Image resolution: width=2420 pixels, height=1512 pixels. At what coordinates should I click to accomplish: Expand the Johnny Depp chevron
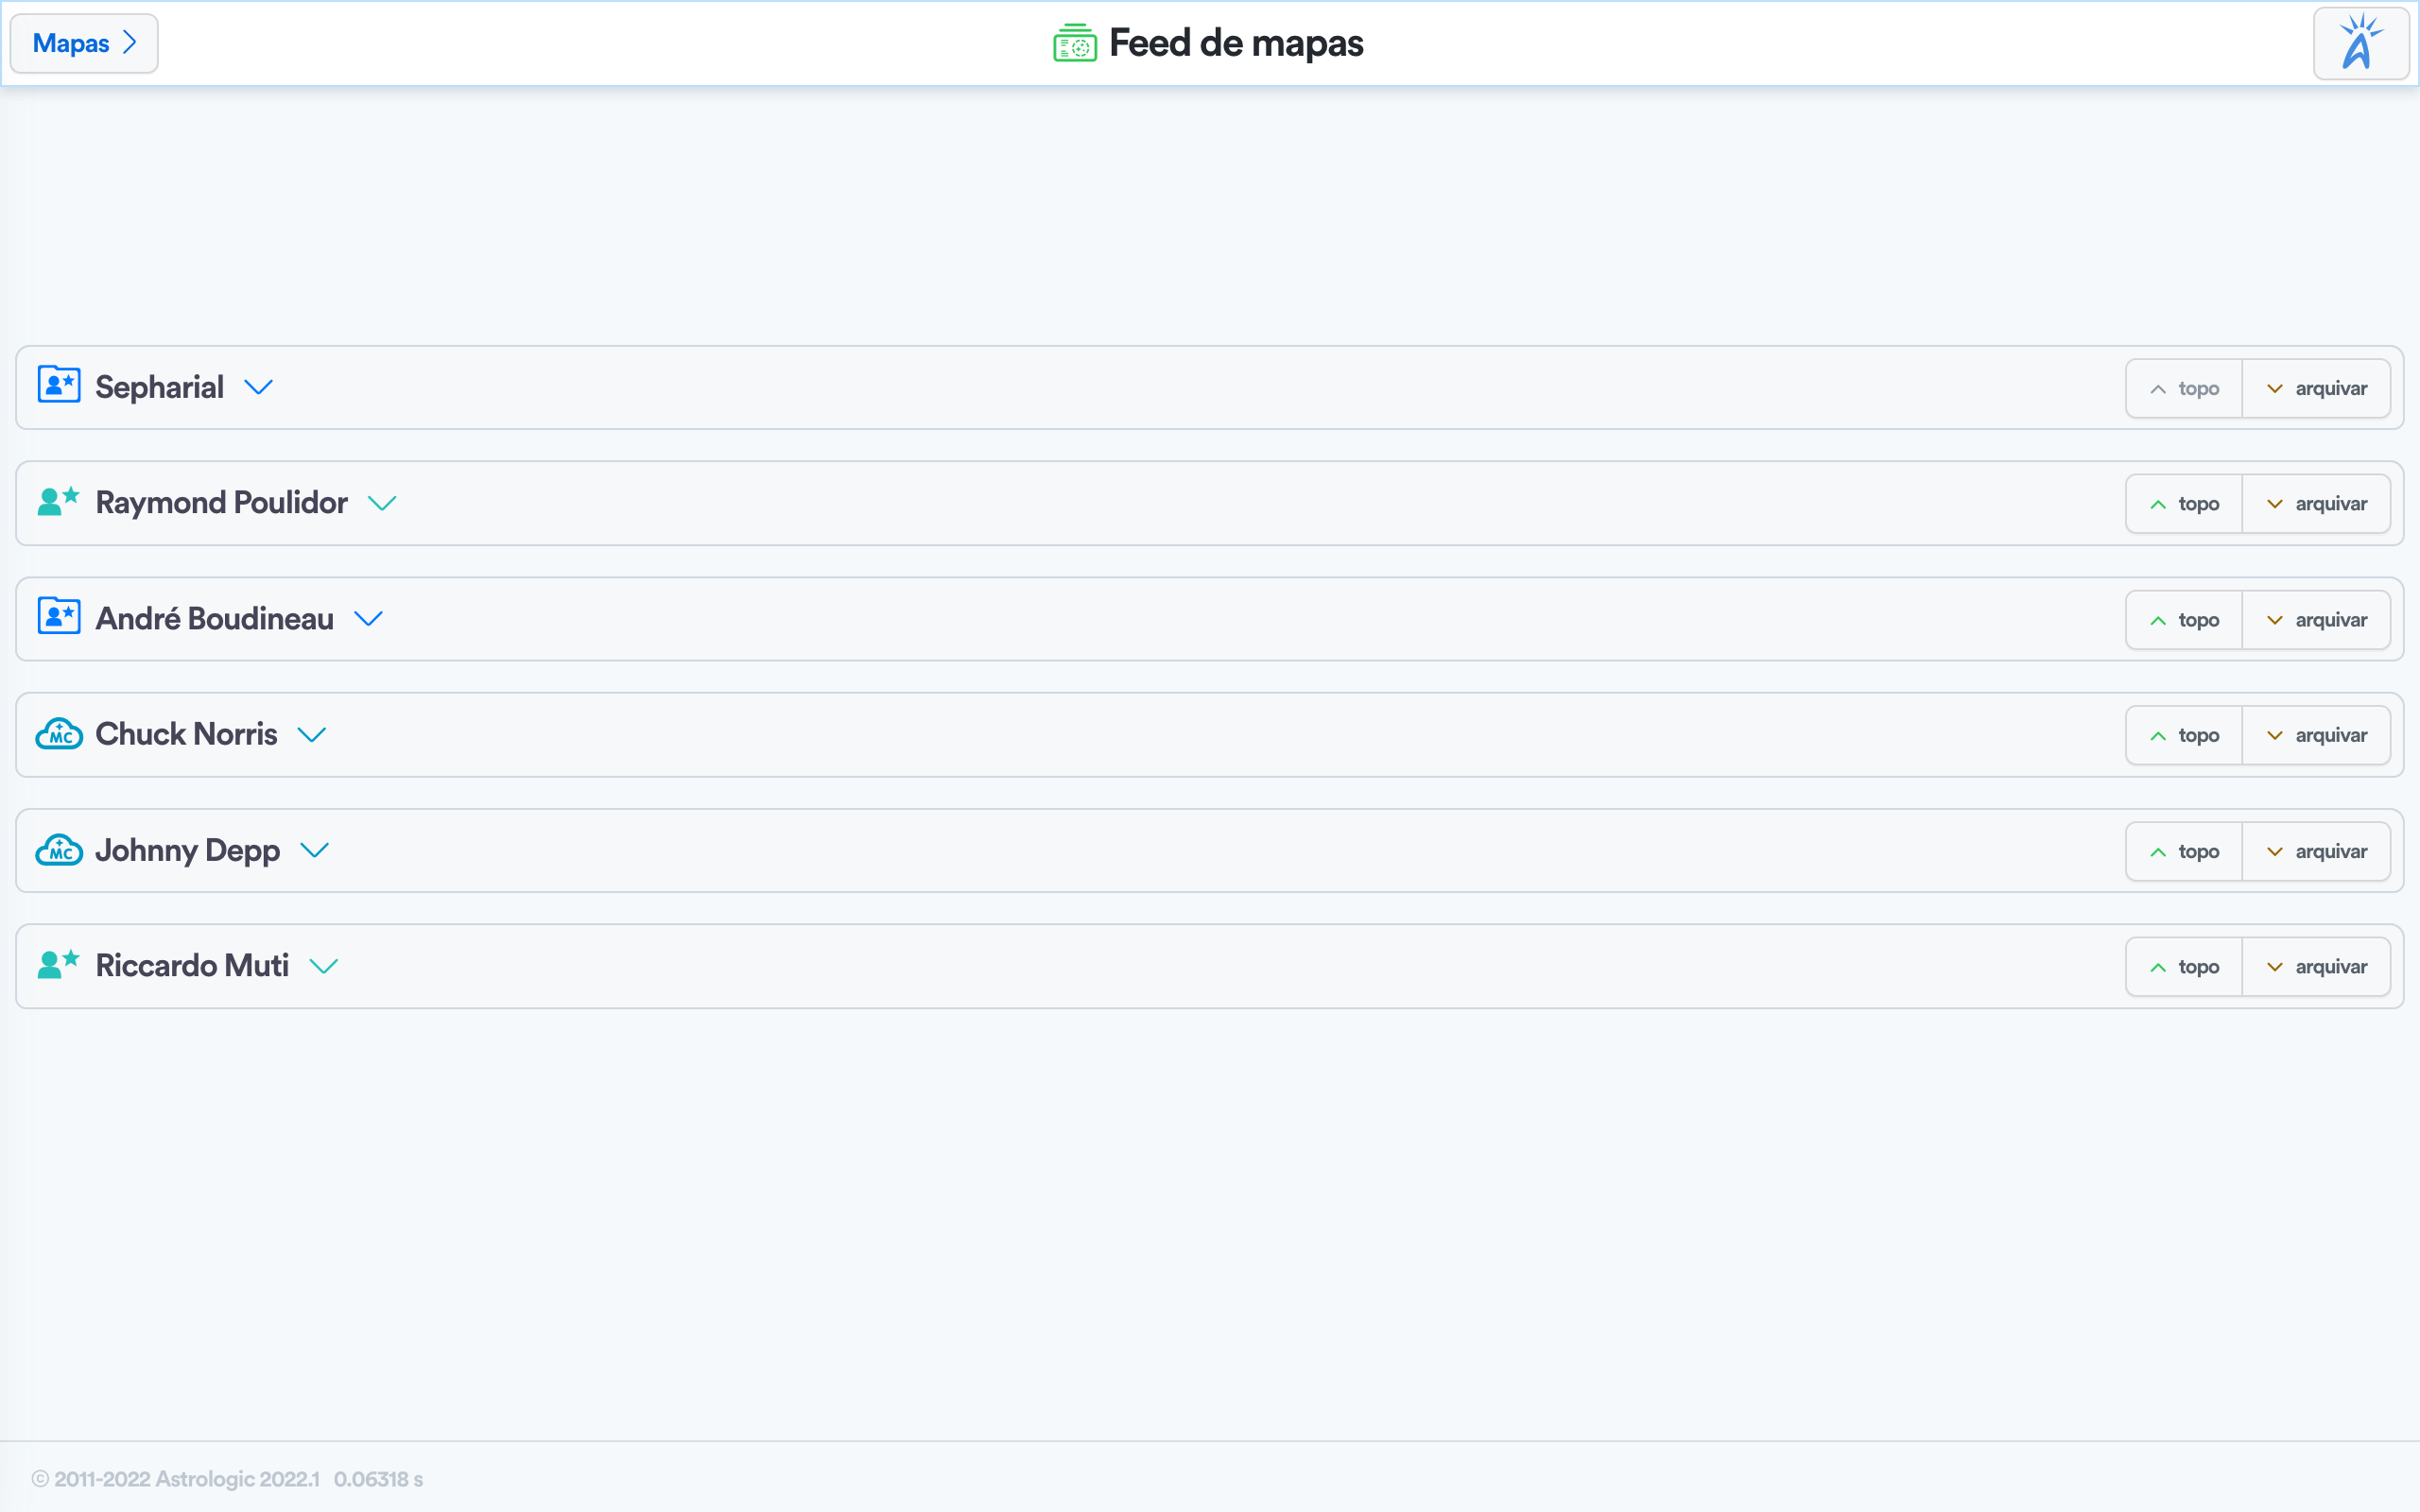(x=314, y=851)
